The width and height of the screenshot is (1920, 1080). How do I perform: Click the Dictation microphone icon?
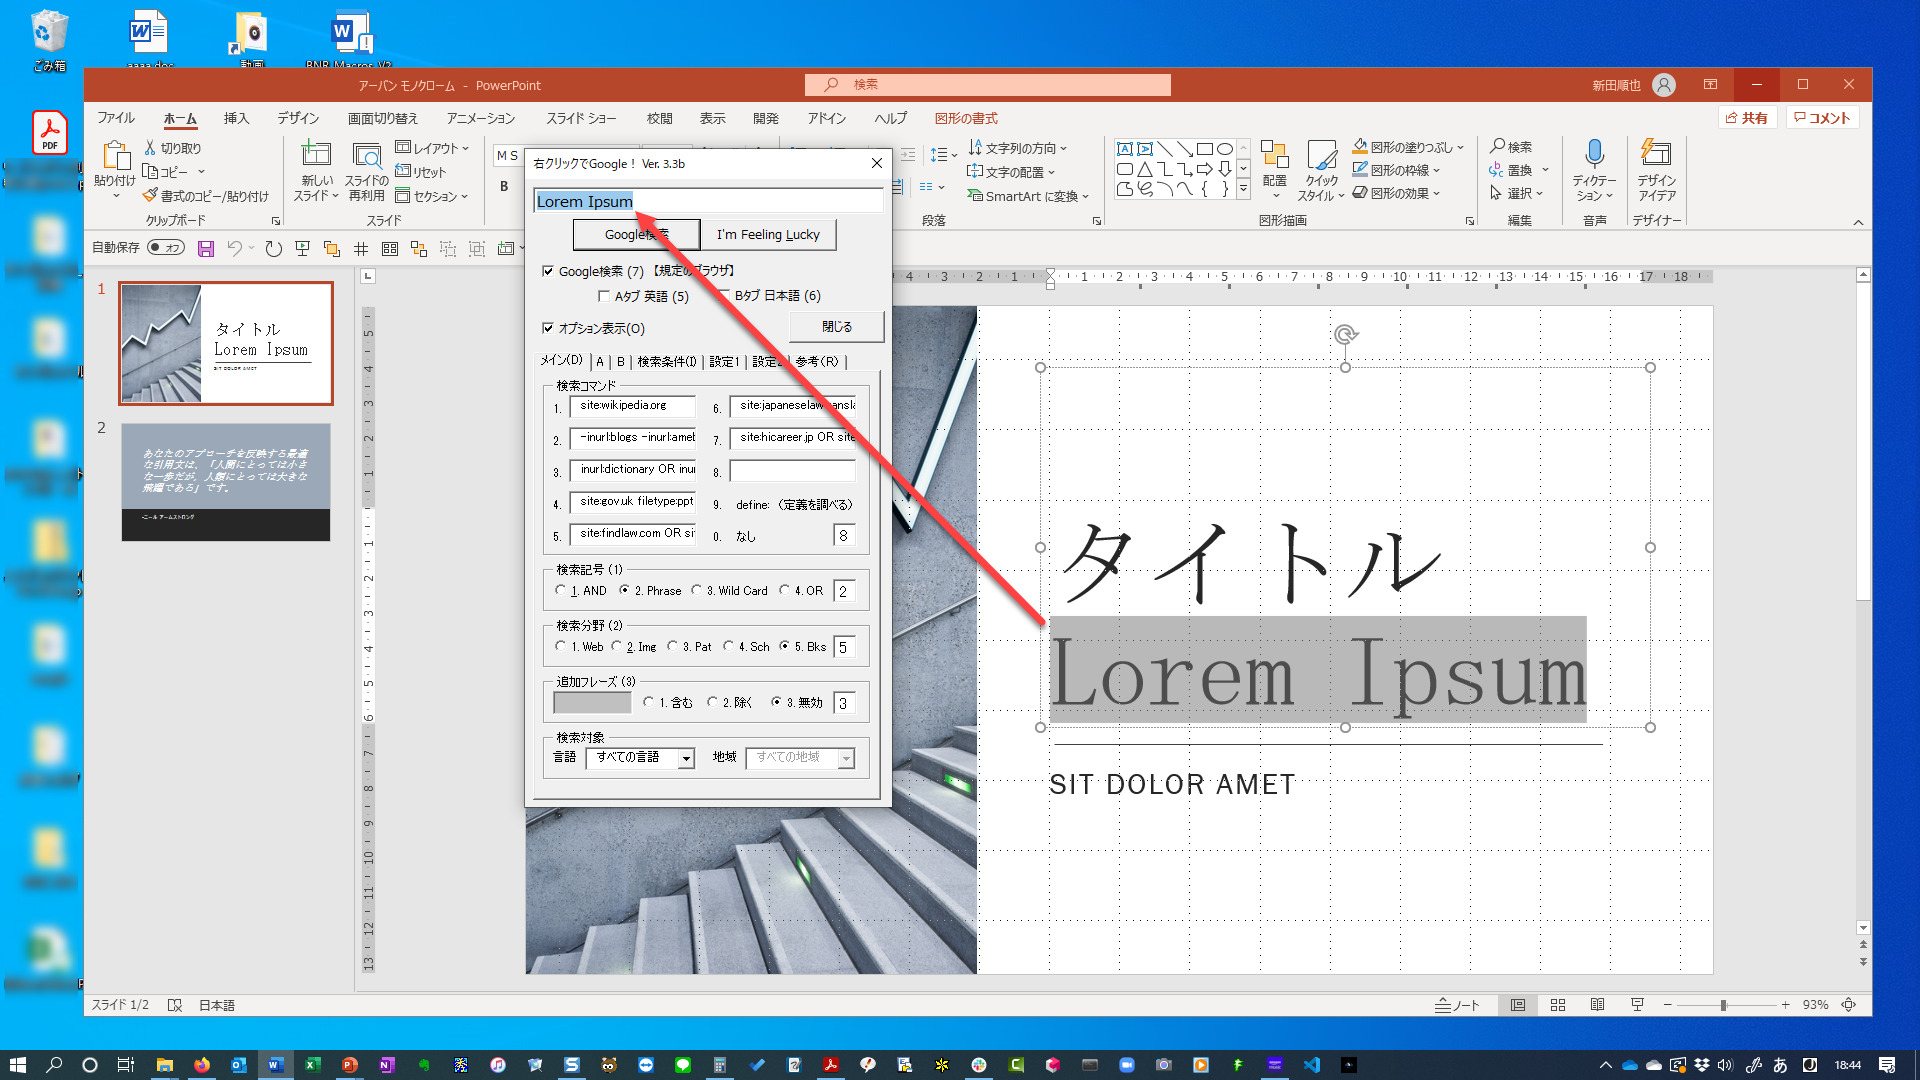(1594, 155)
